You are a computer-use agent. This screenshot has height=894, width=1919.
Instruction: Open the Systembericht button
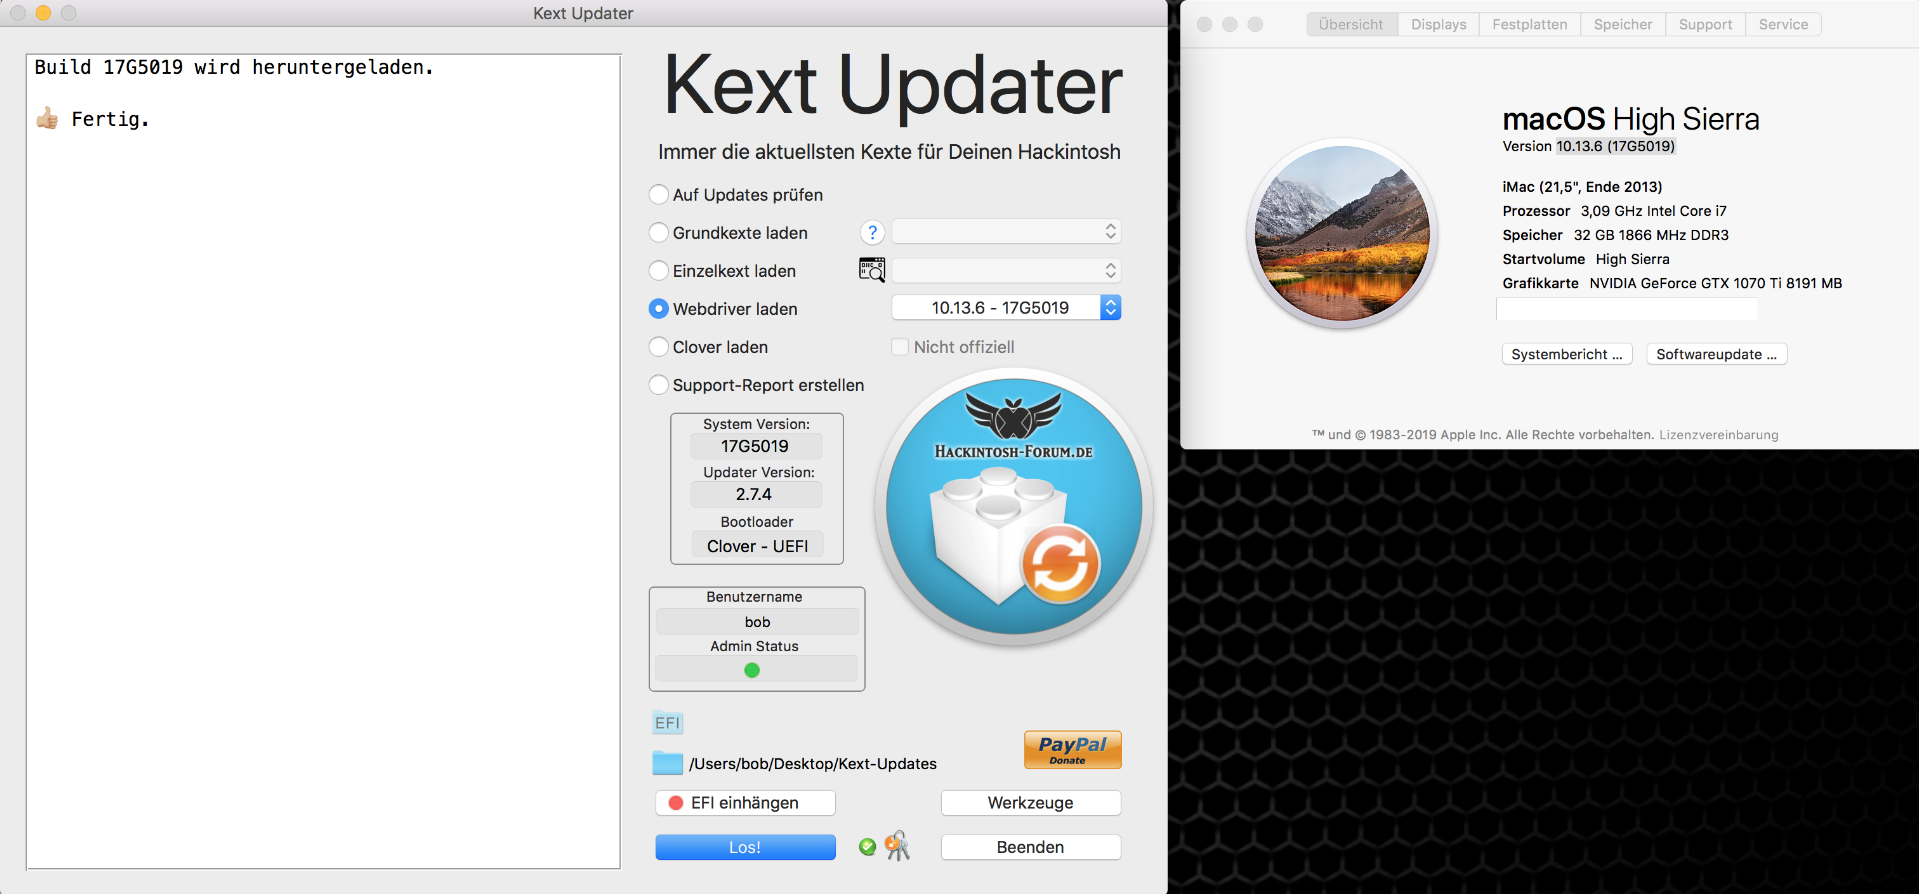(x=1567, y=354)
